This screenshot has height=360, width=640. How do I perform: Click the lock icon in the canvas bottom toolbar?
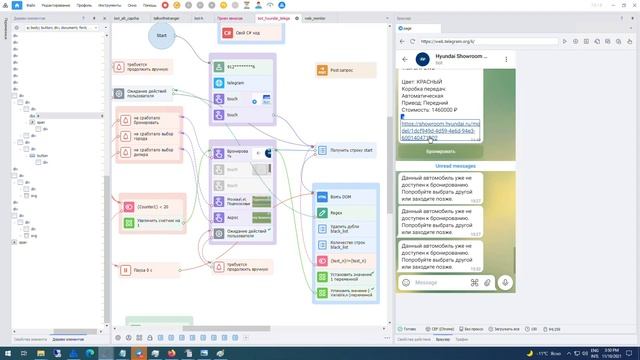[150, 338]
